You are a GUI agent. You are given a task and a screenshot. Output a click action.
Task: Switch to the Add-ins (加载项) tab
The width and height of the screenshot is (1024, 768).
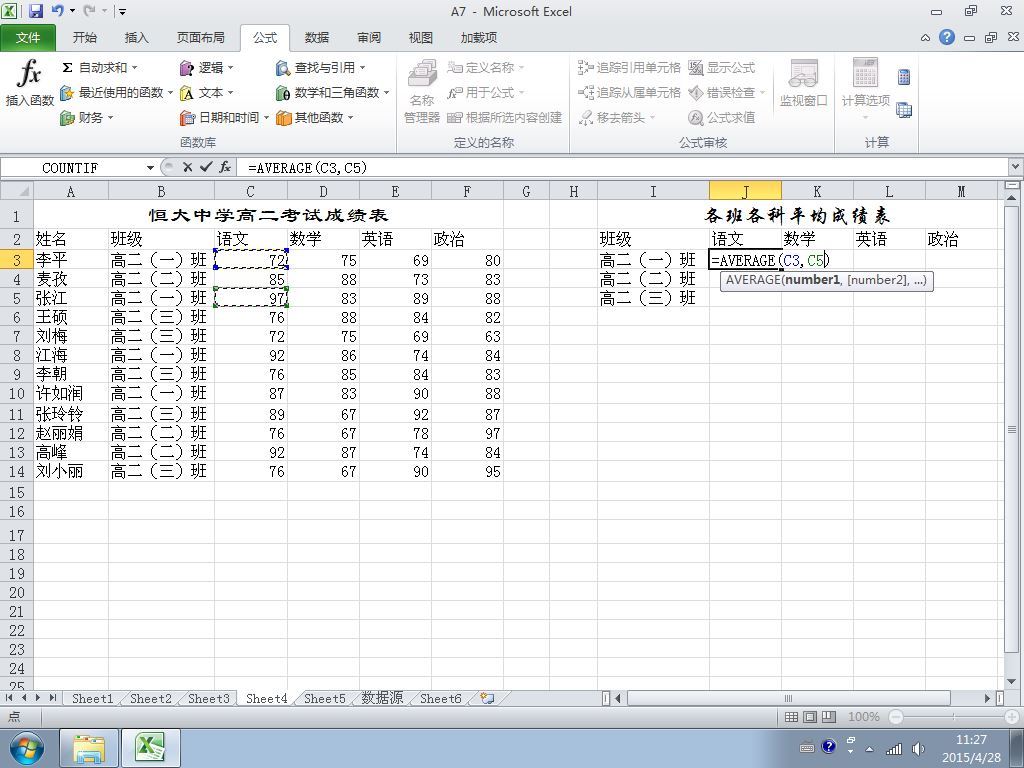pos(479,38)
